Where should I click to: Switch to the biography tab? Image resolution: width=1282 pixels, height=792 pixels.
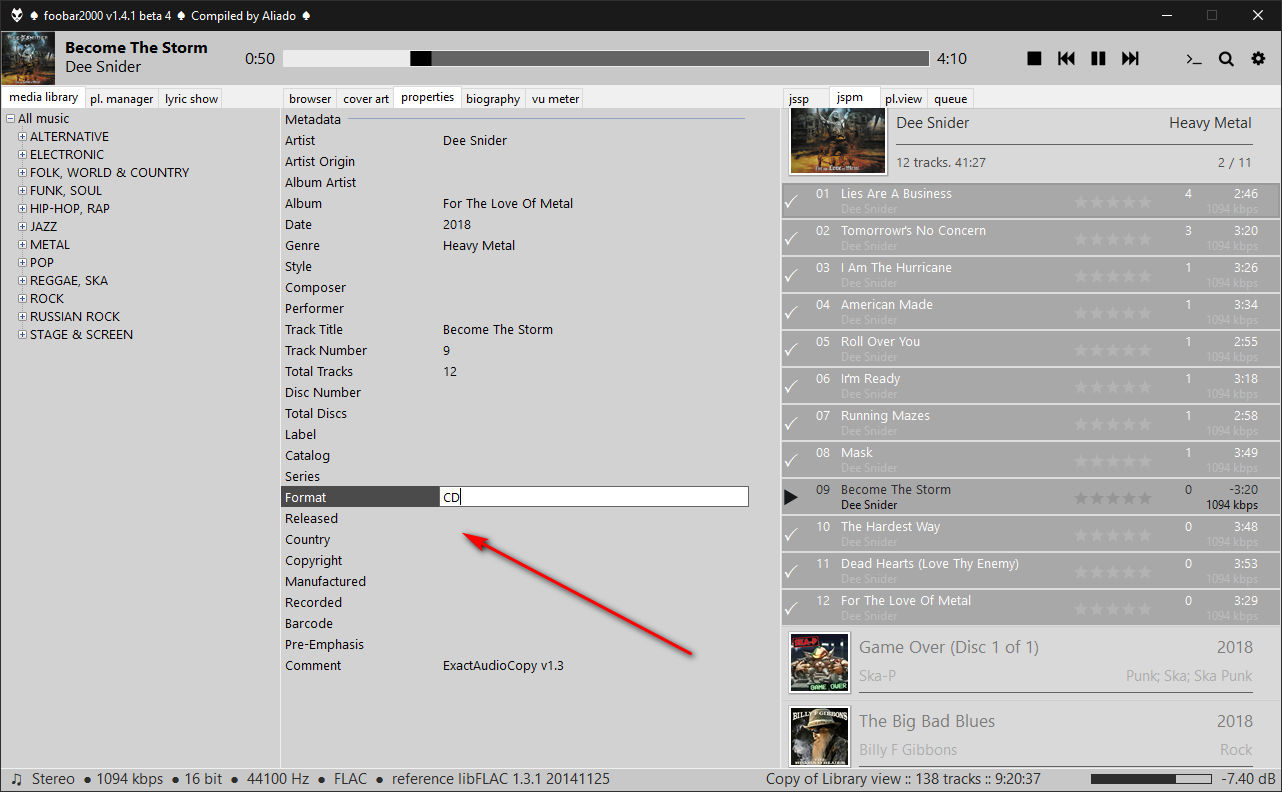click(x=493, y=99)
